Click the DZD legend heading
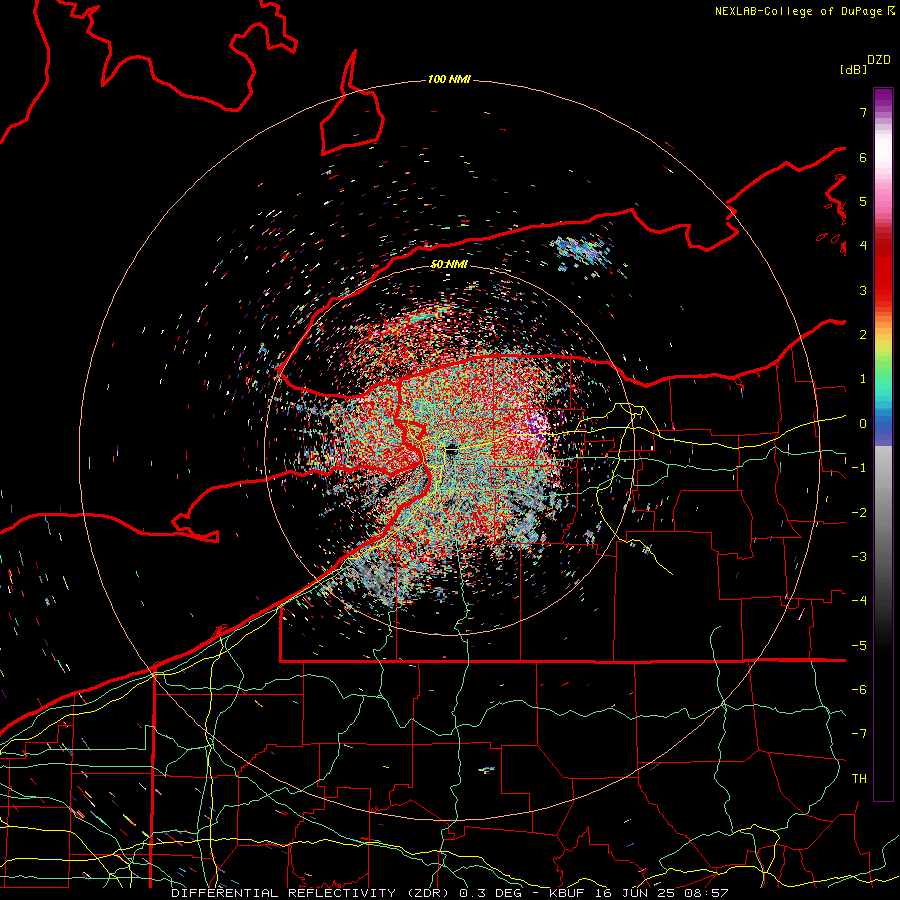 (879, 60)
